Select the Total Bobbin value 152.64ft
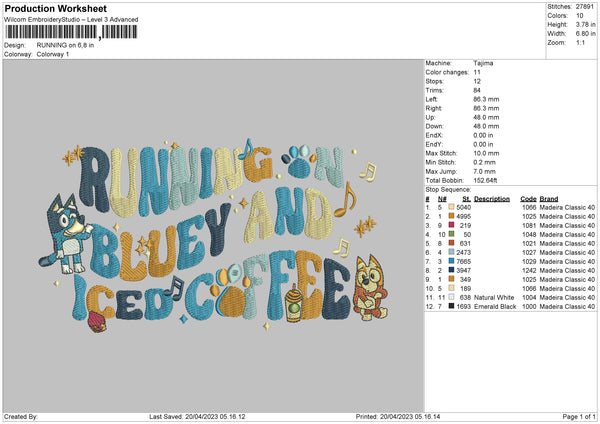600x424 pixels. click(485, 180)
